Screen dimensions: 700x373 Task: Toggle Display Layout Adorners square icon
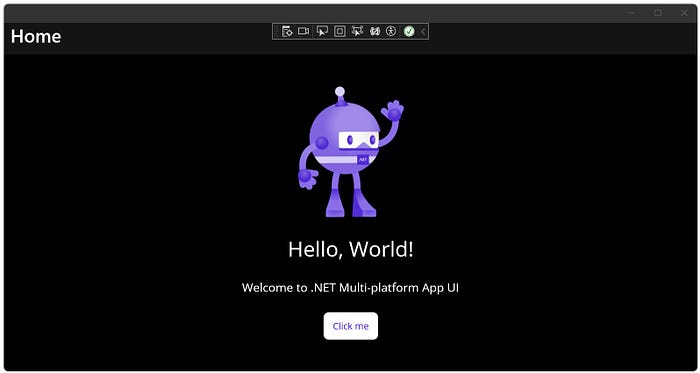(340, 31)
